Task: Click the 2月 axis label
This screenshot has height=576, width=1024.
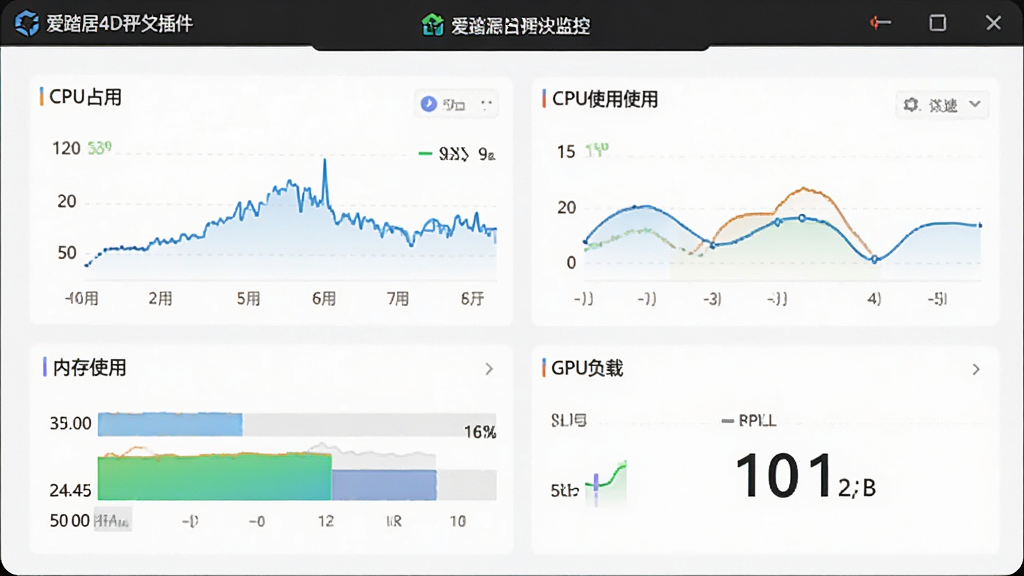Action: pos(160,299)
